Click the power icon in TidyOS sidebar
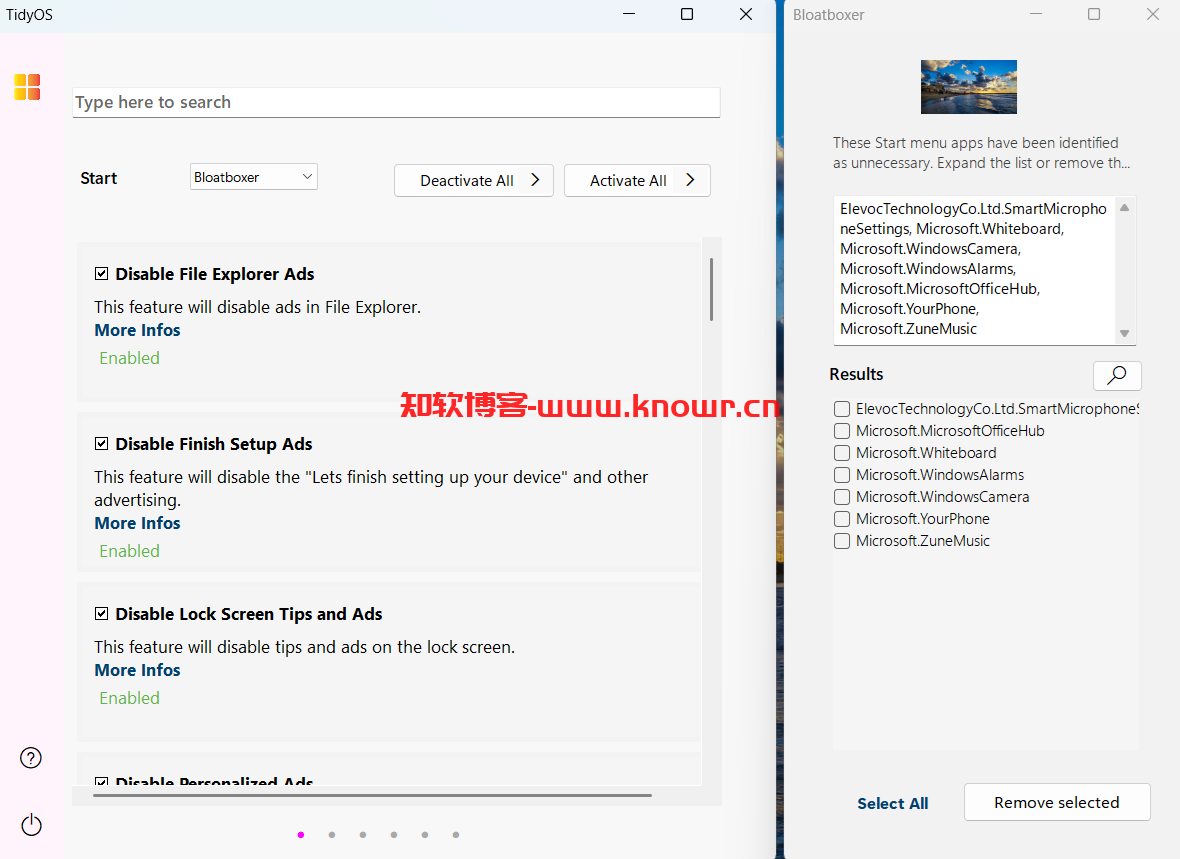 [x=32, y=825]
